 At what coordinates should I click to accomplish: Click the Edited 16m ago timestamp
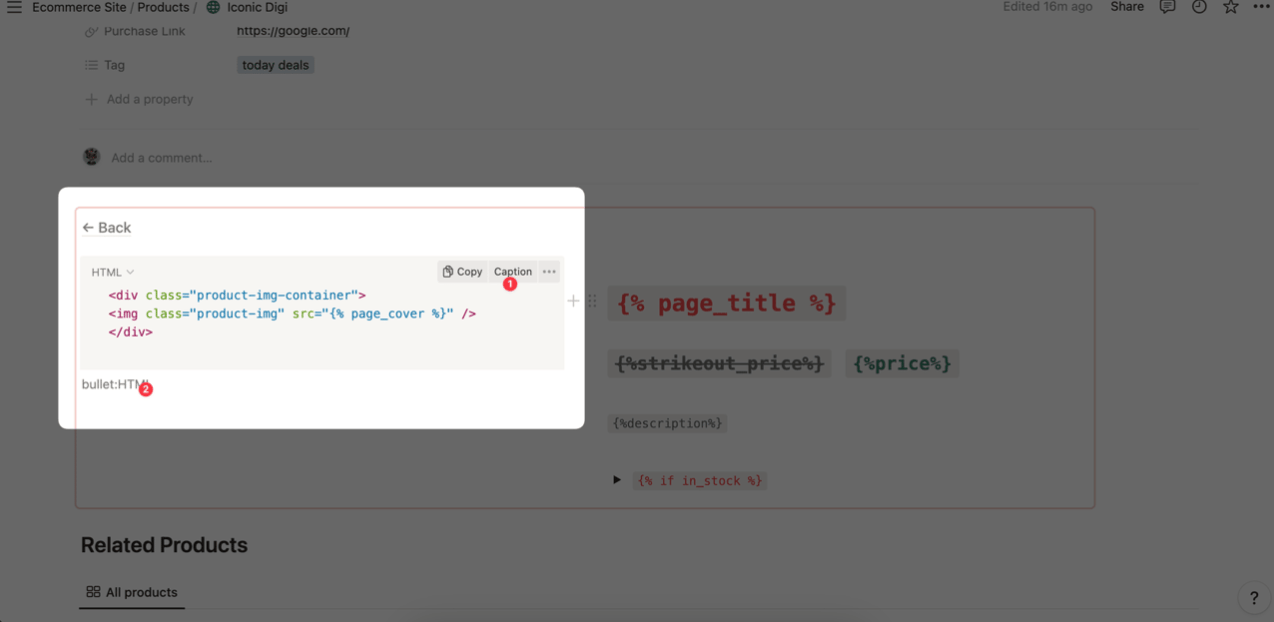(x=1047, y=7)
